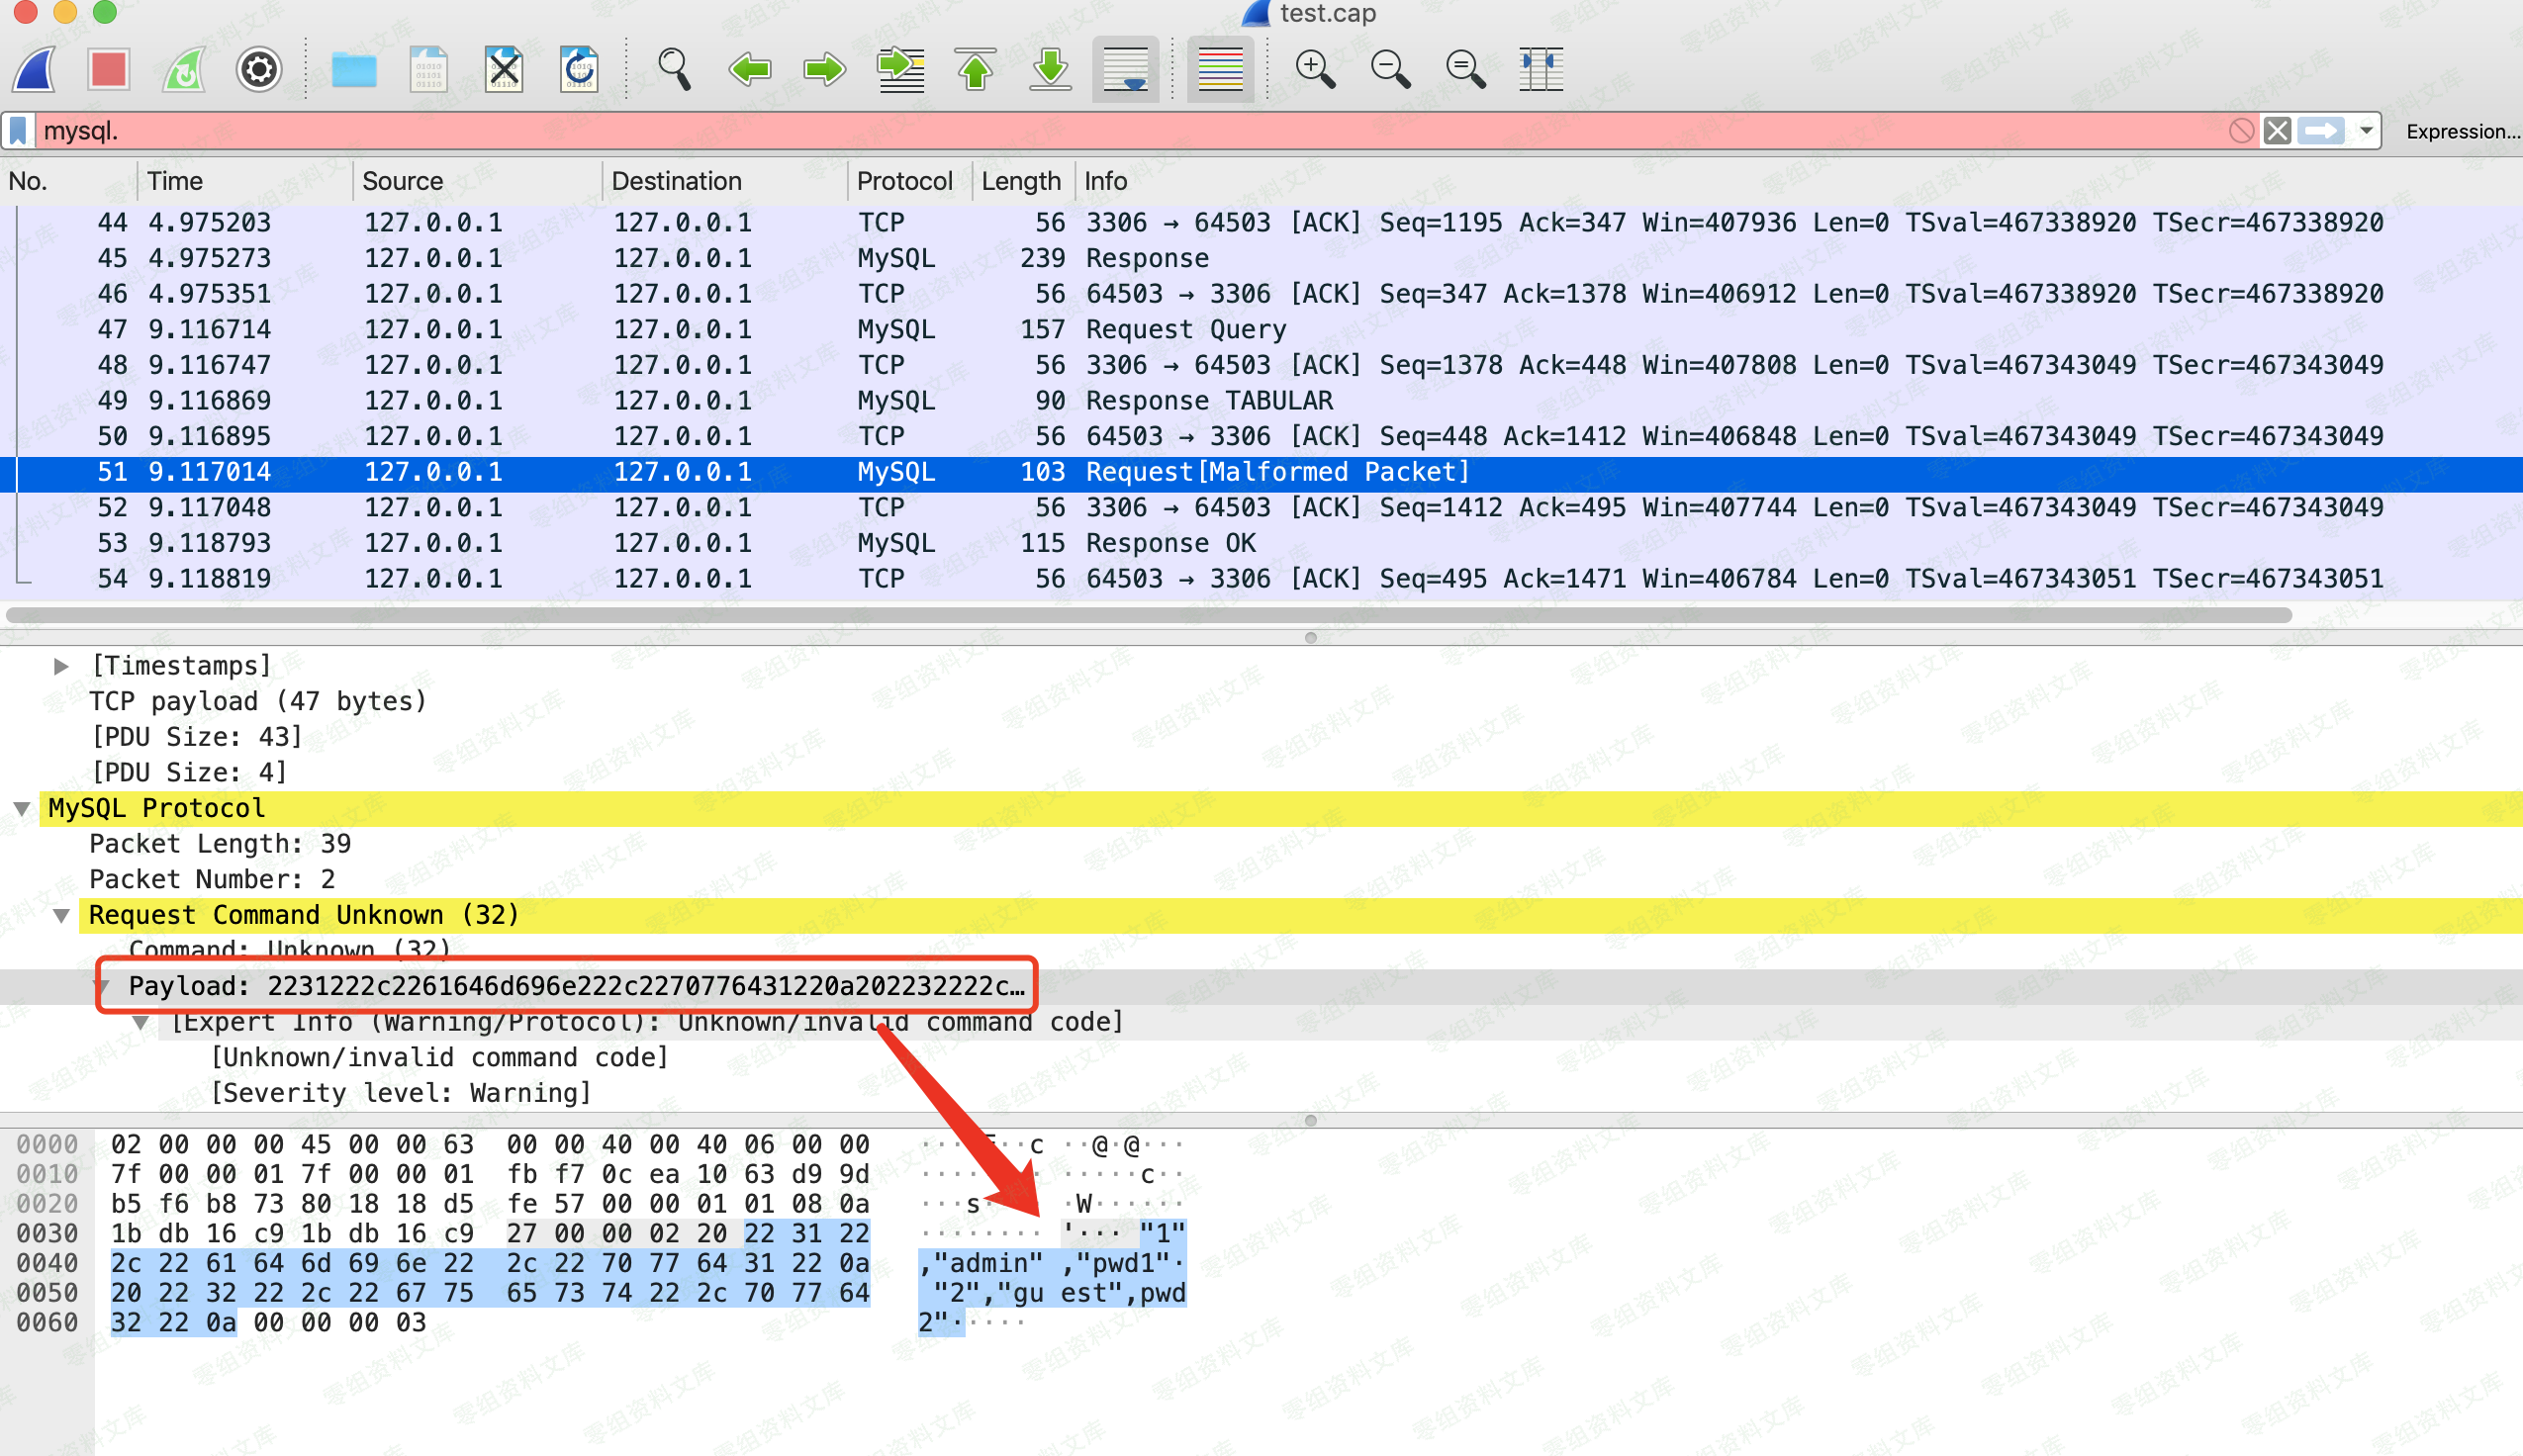Image resolution: width=2523 pixels, height=1456 pixels.
Task: Click the bookmark icon beside the filter field
Action: click(x=19, y=131)
